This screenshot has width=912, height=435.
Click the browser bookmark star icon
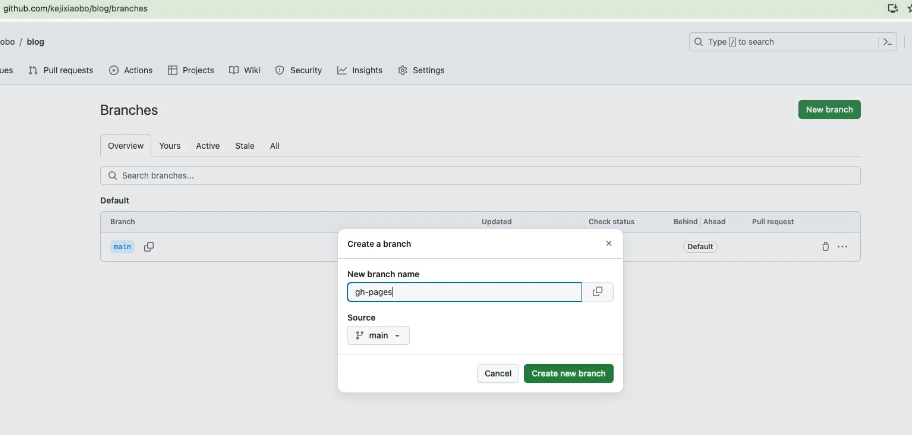click(x=909, y=8)
